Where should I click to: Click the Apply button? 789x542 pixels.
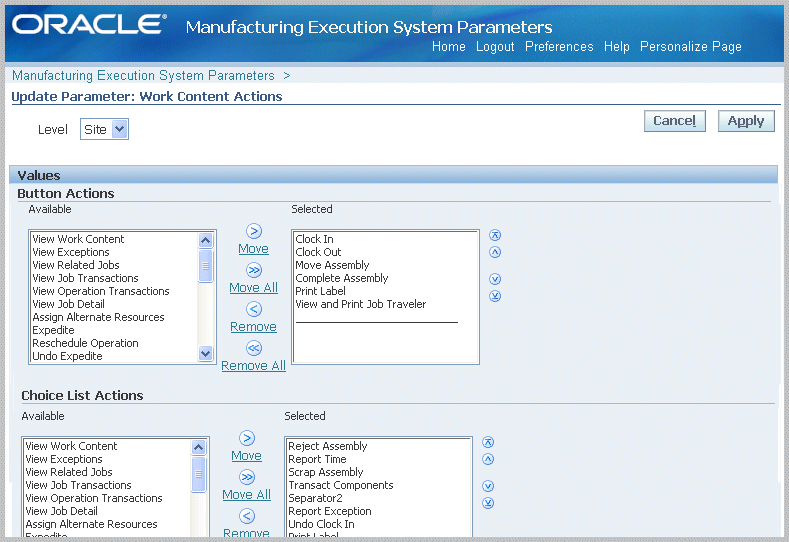pyautogui.click(x=746, y=121)
